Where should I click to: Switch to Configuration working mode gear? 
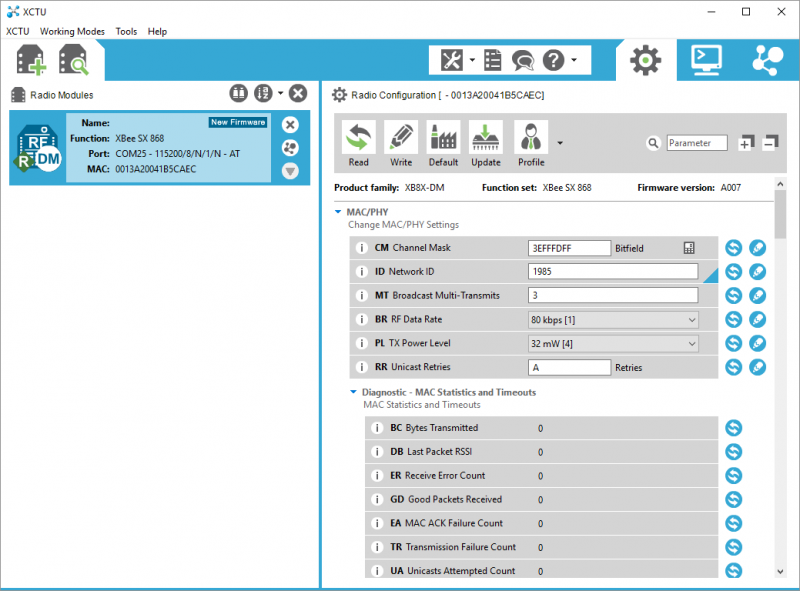coord(646,60)
